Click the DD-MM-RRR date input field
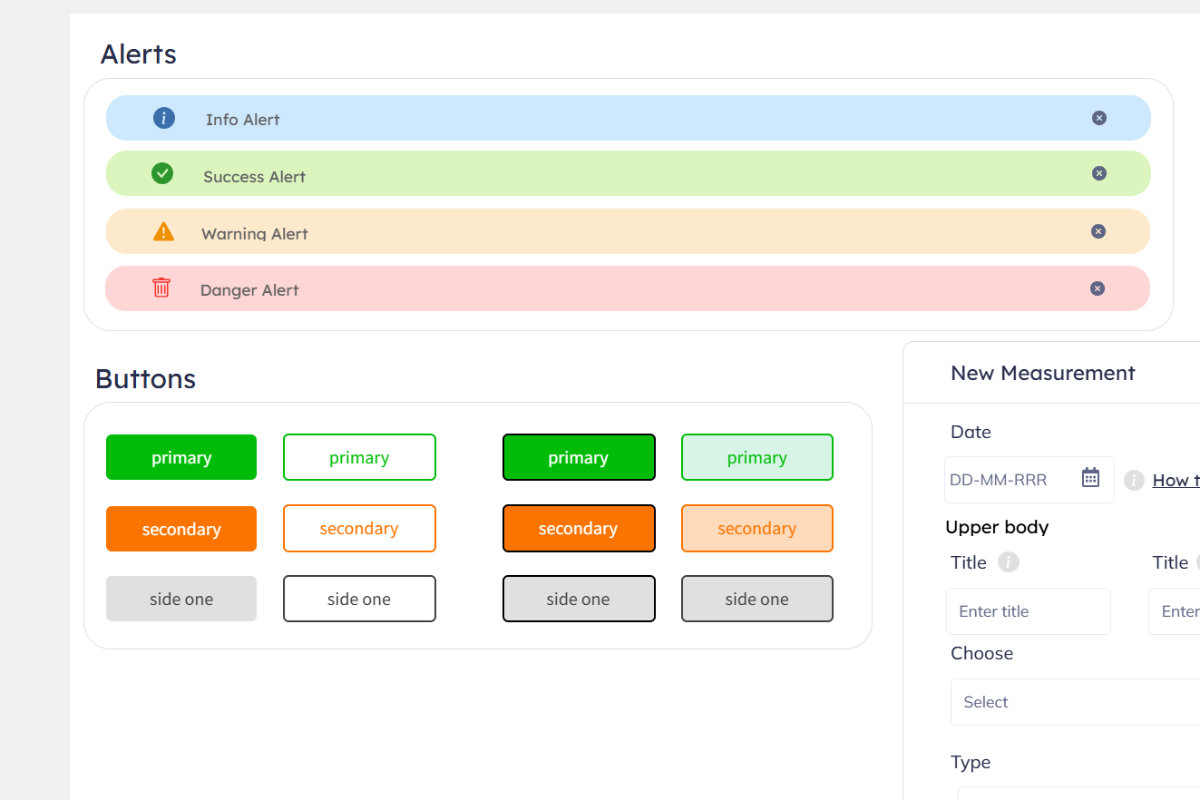This screenshot has height=800, width=1200. (x=1008, y=480)
